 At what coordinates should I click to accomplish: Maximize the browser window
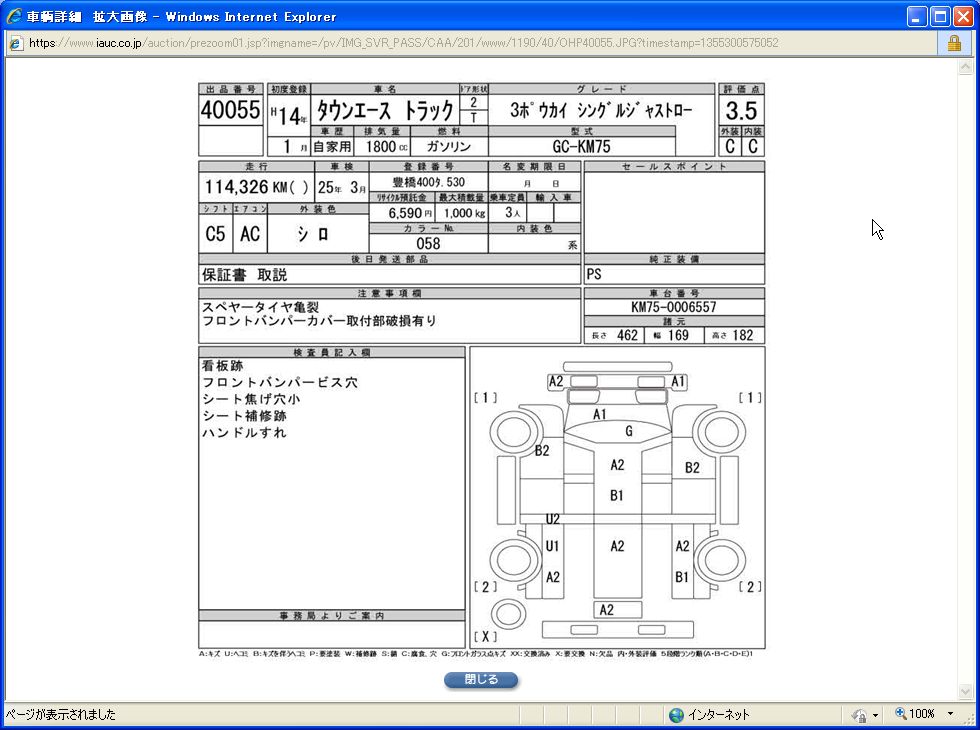(940, 16)
